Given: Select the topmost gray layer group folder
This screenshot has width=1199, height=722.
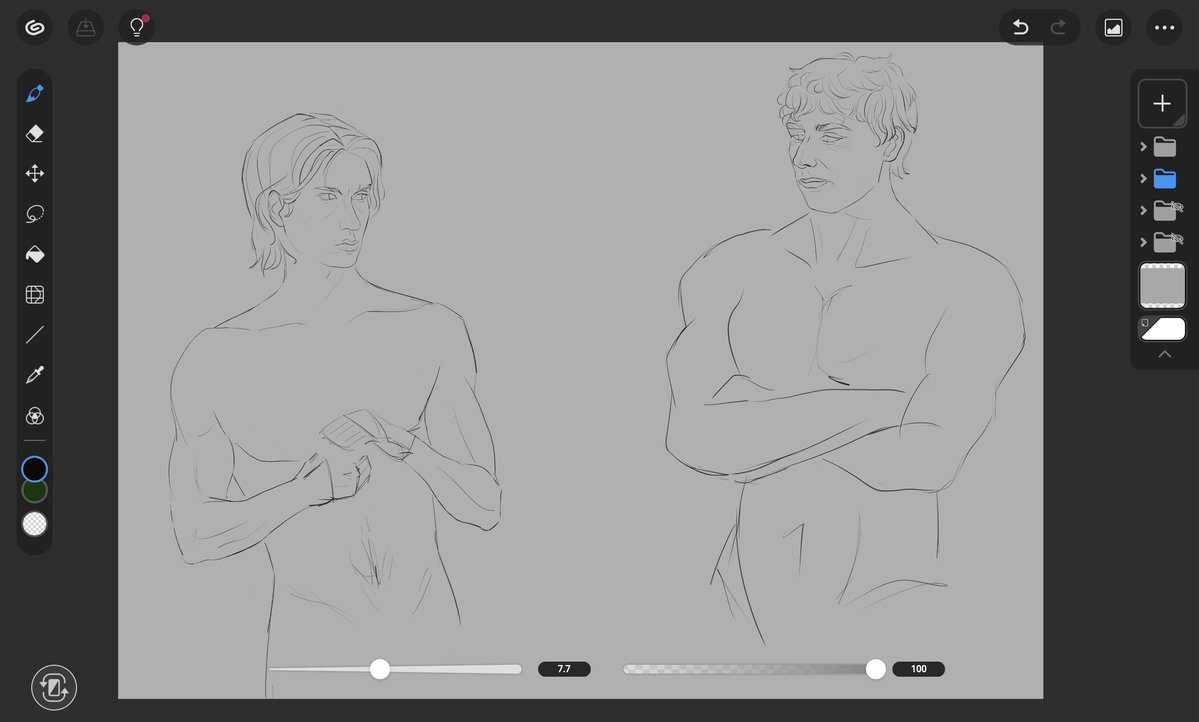Looking at the screenshot, I should tap(1165, 146).
